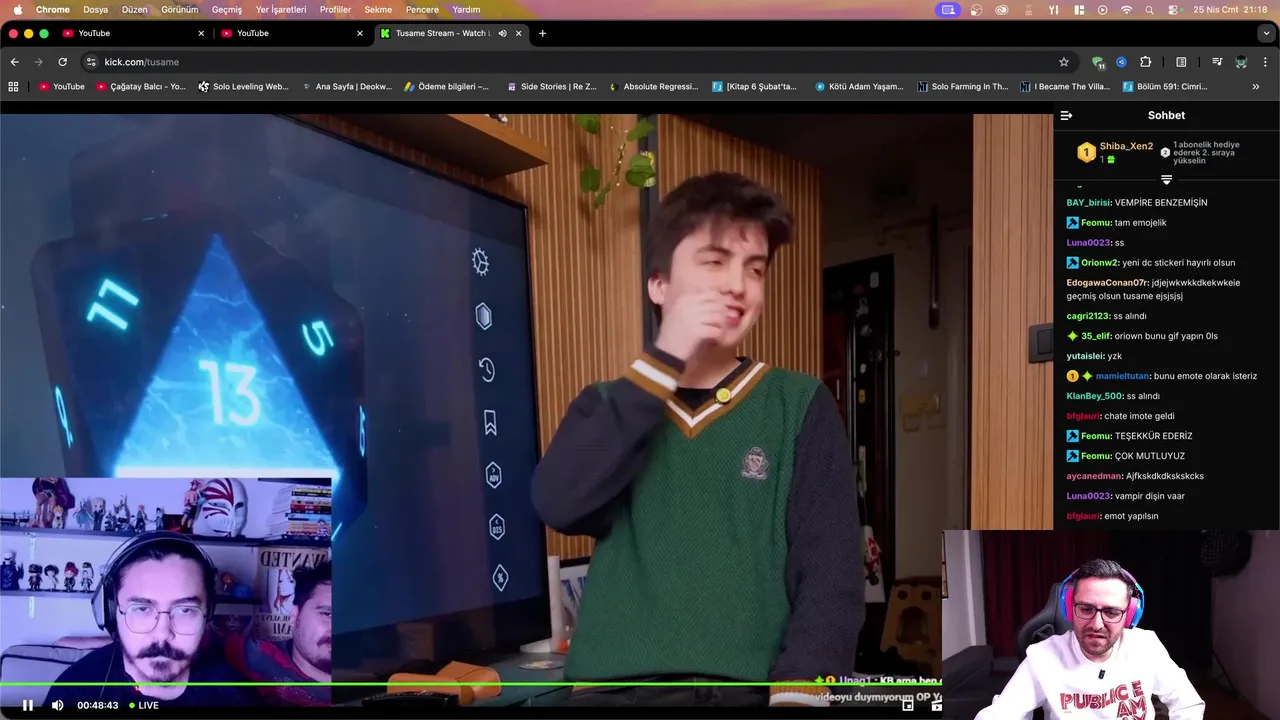Open the Chrome Extensions puzzle menu
This screenshot has width=1280, height=720.
click(x=1146, y=62)
